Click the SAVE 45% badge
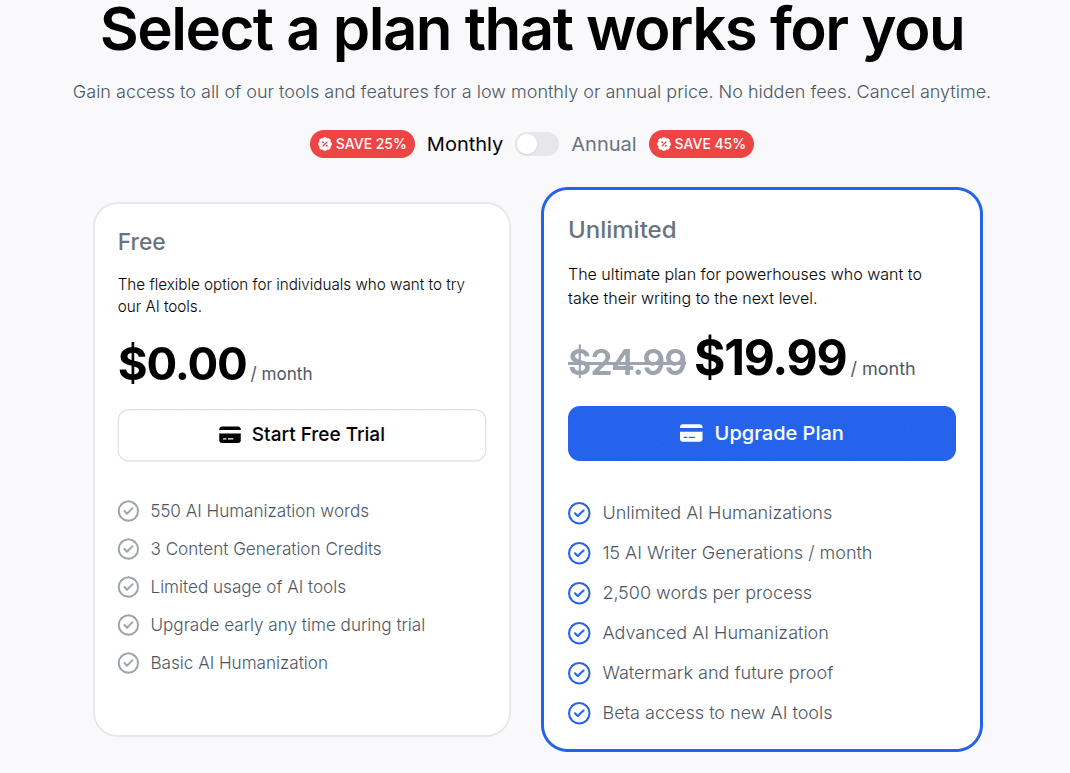 coord(701,143)
